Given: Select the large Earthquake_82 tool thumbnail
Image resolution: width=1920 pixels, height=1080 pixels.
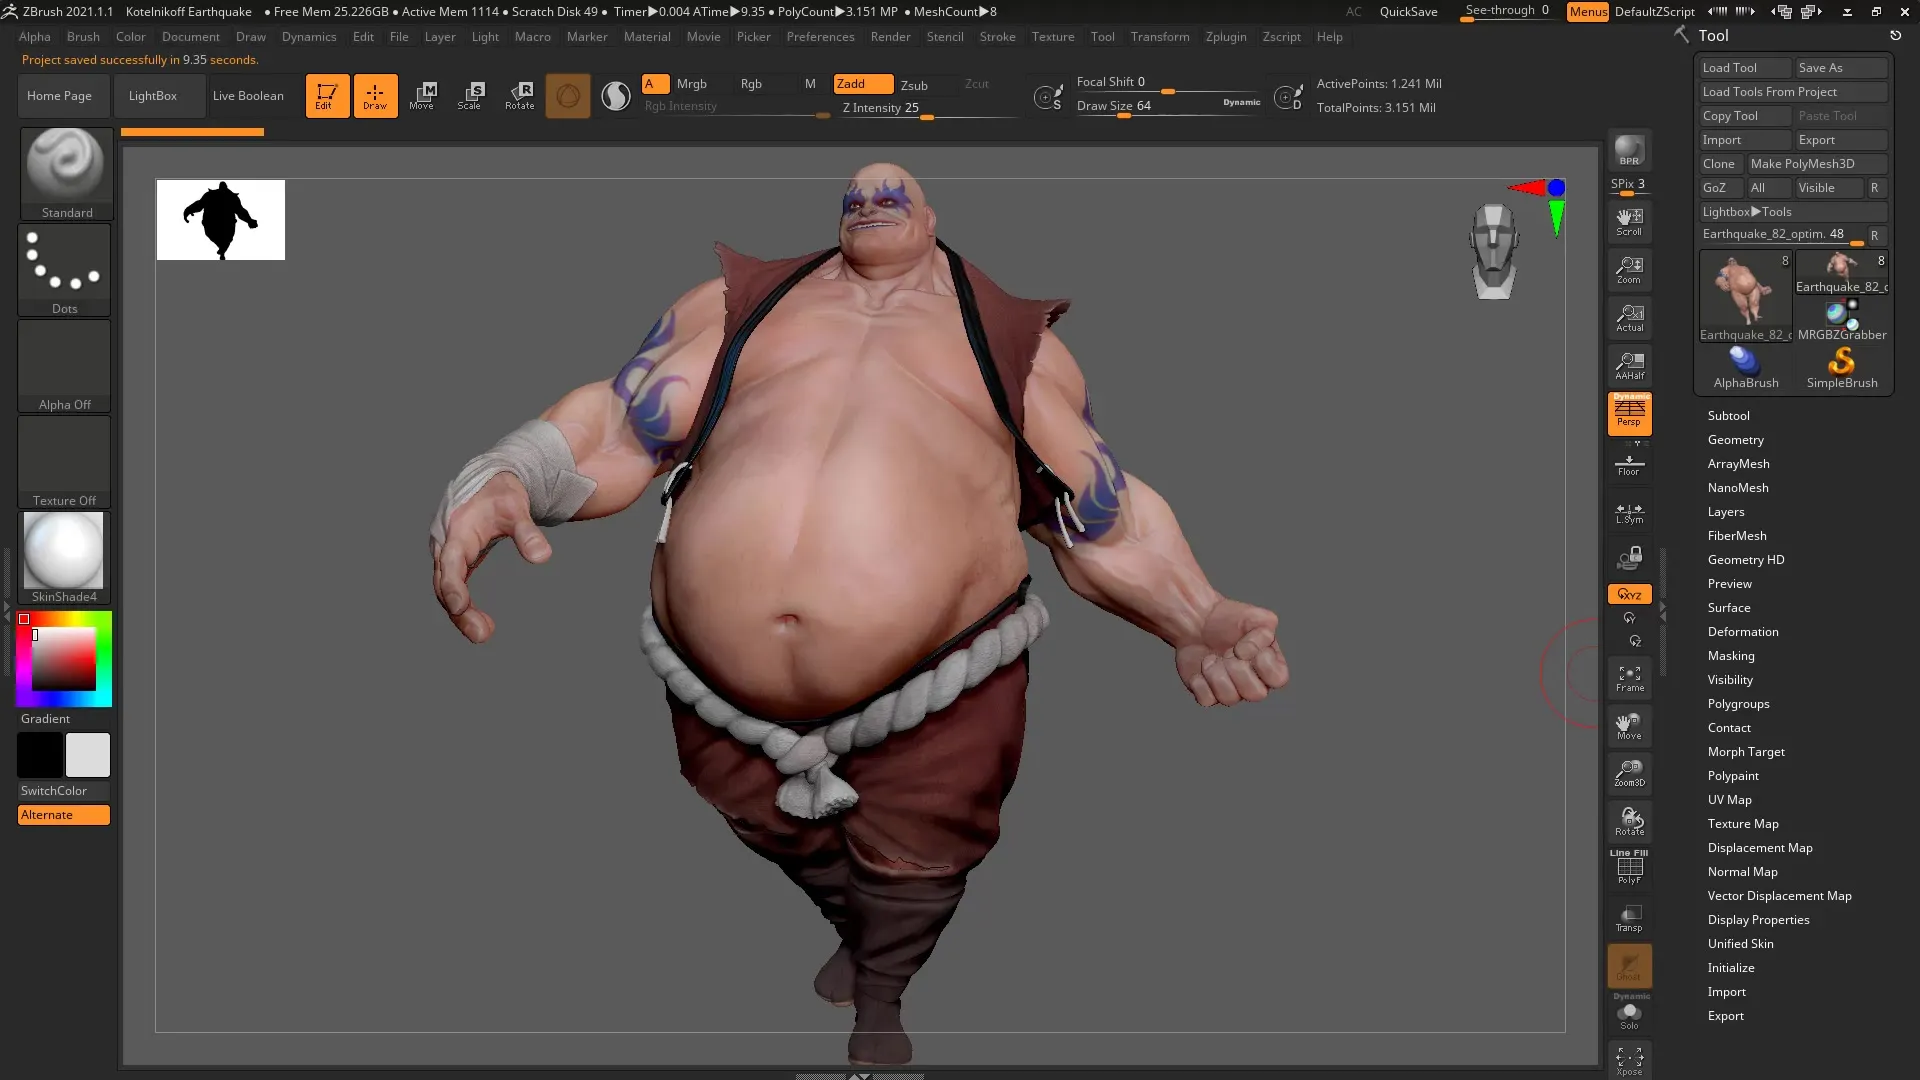Looking at the screenshot, I should coord(1746,296).
